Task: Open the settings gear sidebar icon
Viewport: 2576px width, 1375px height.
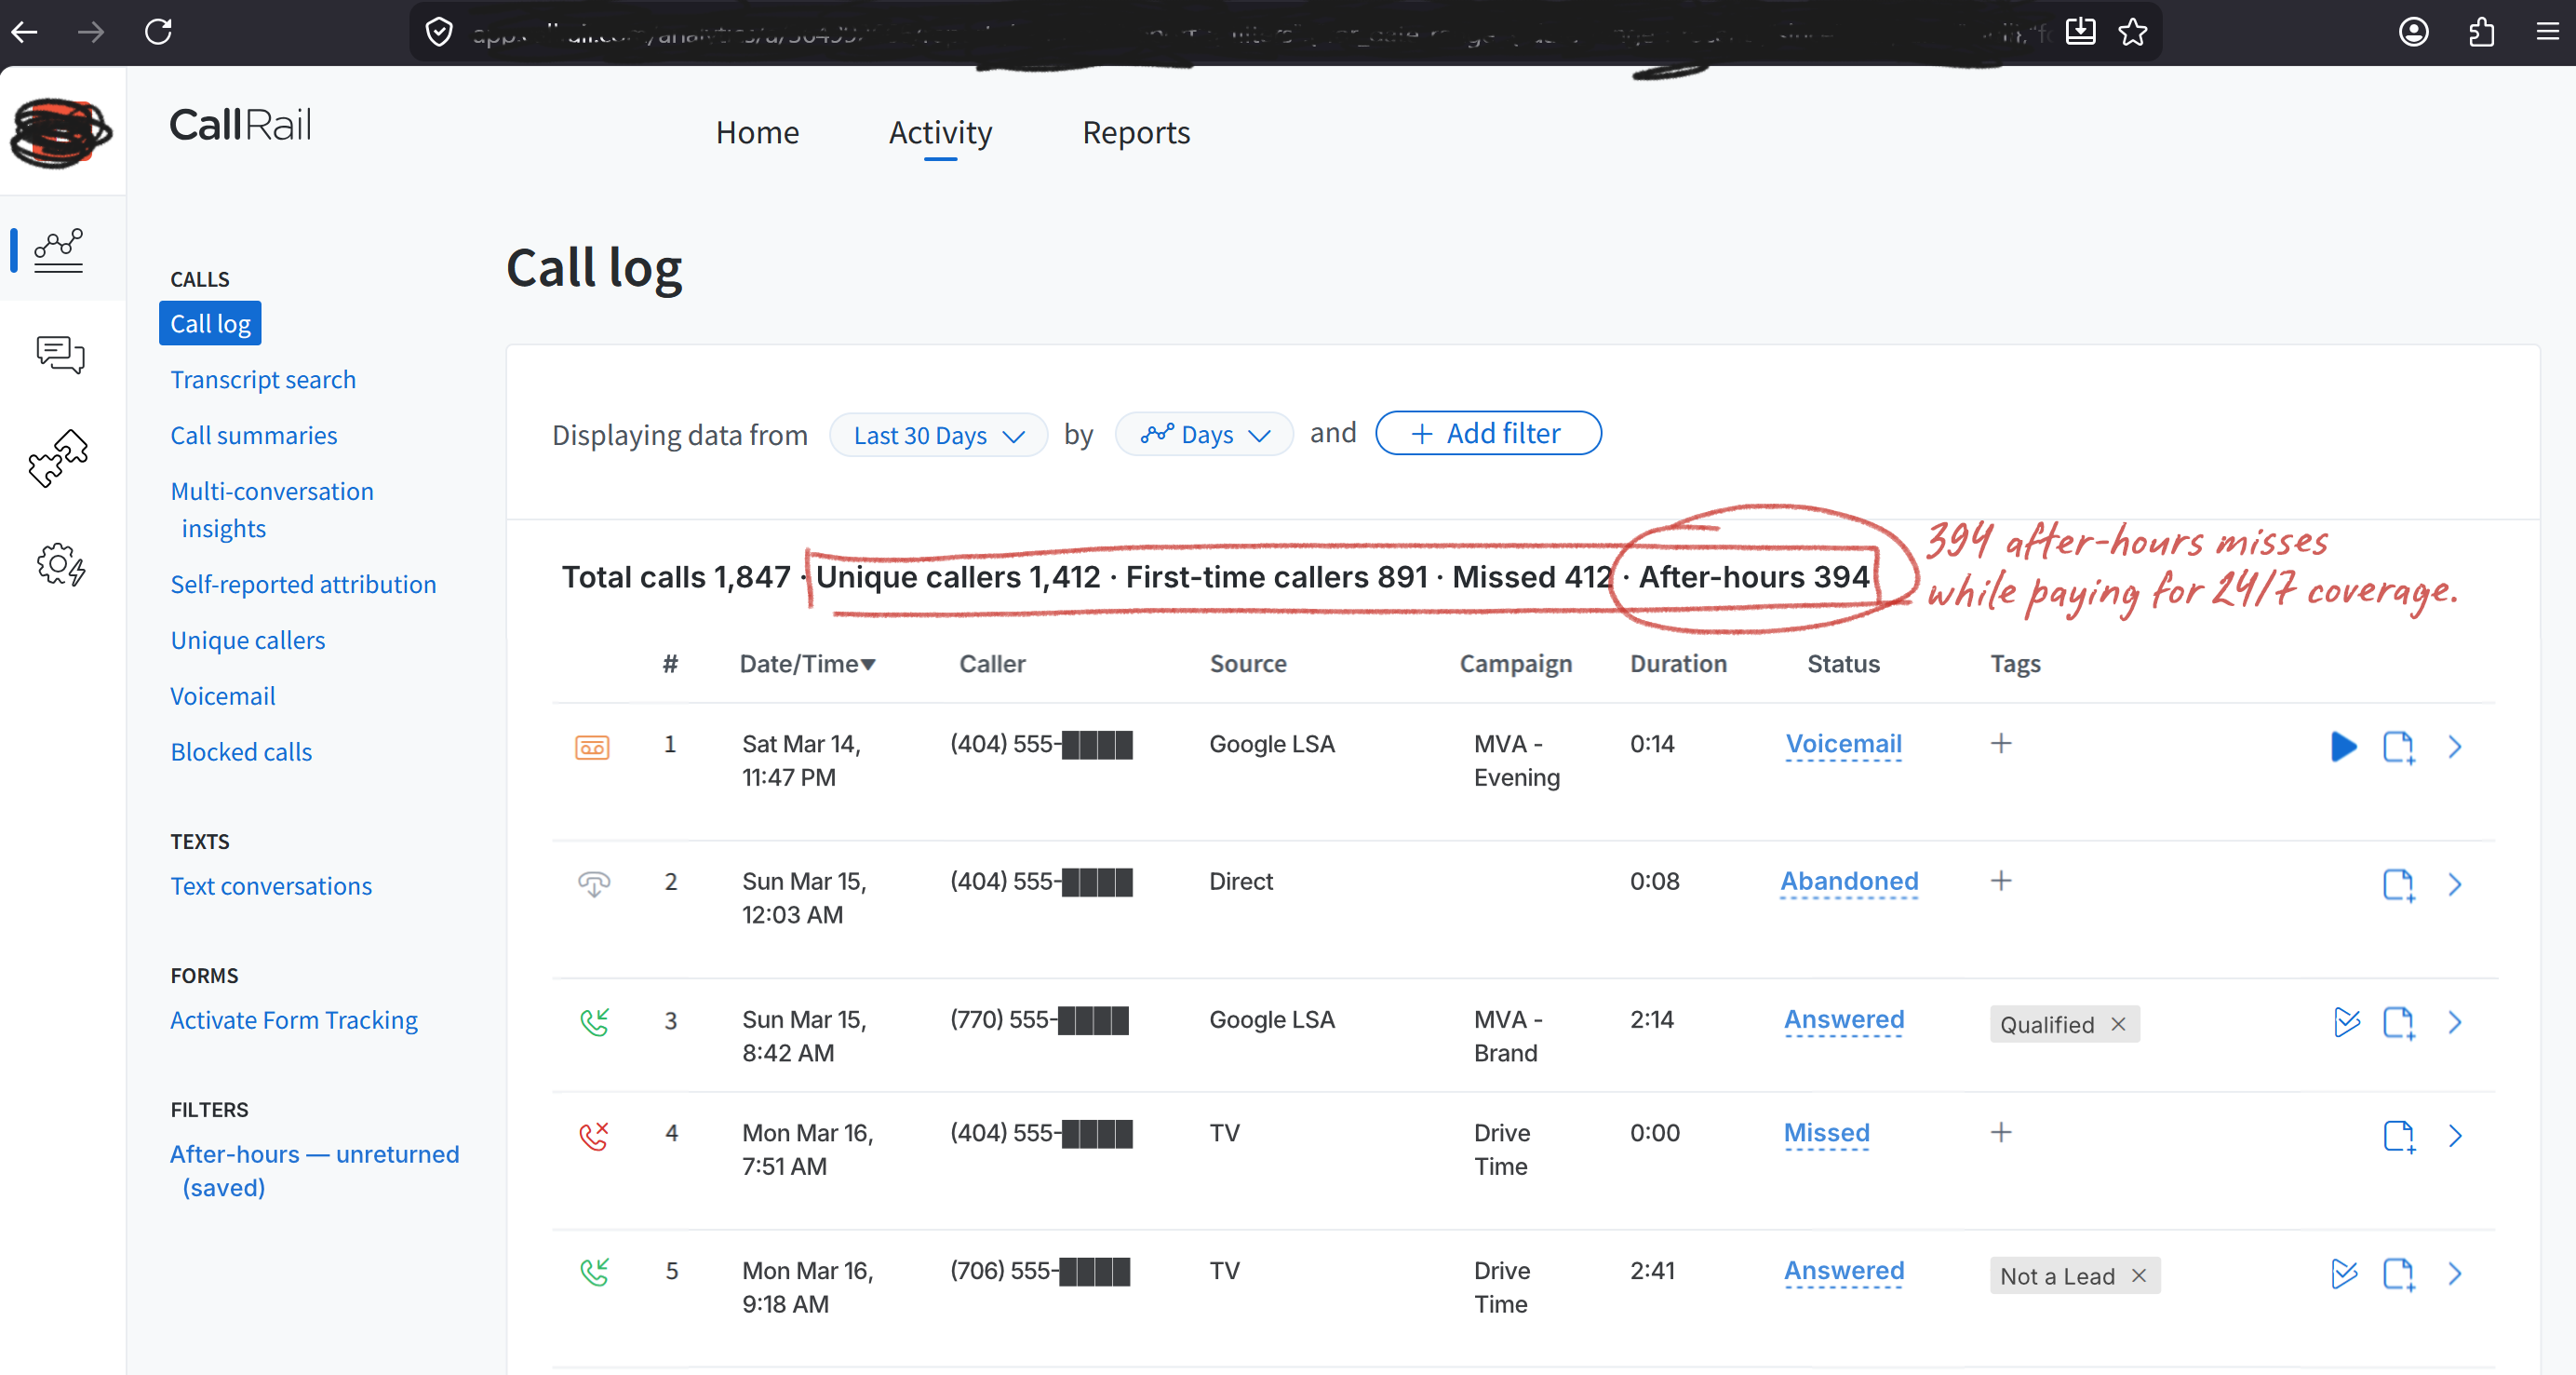Action: [60, 564]
